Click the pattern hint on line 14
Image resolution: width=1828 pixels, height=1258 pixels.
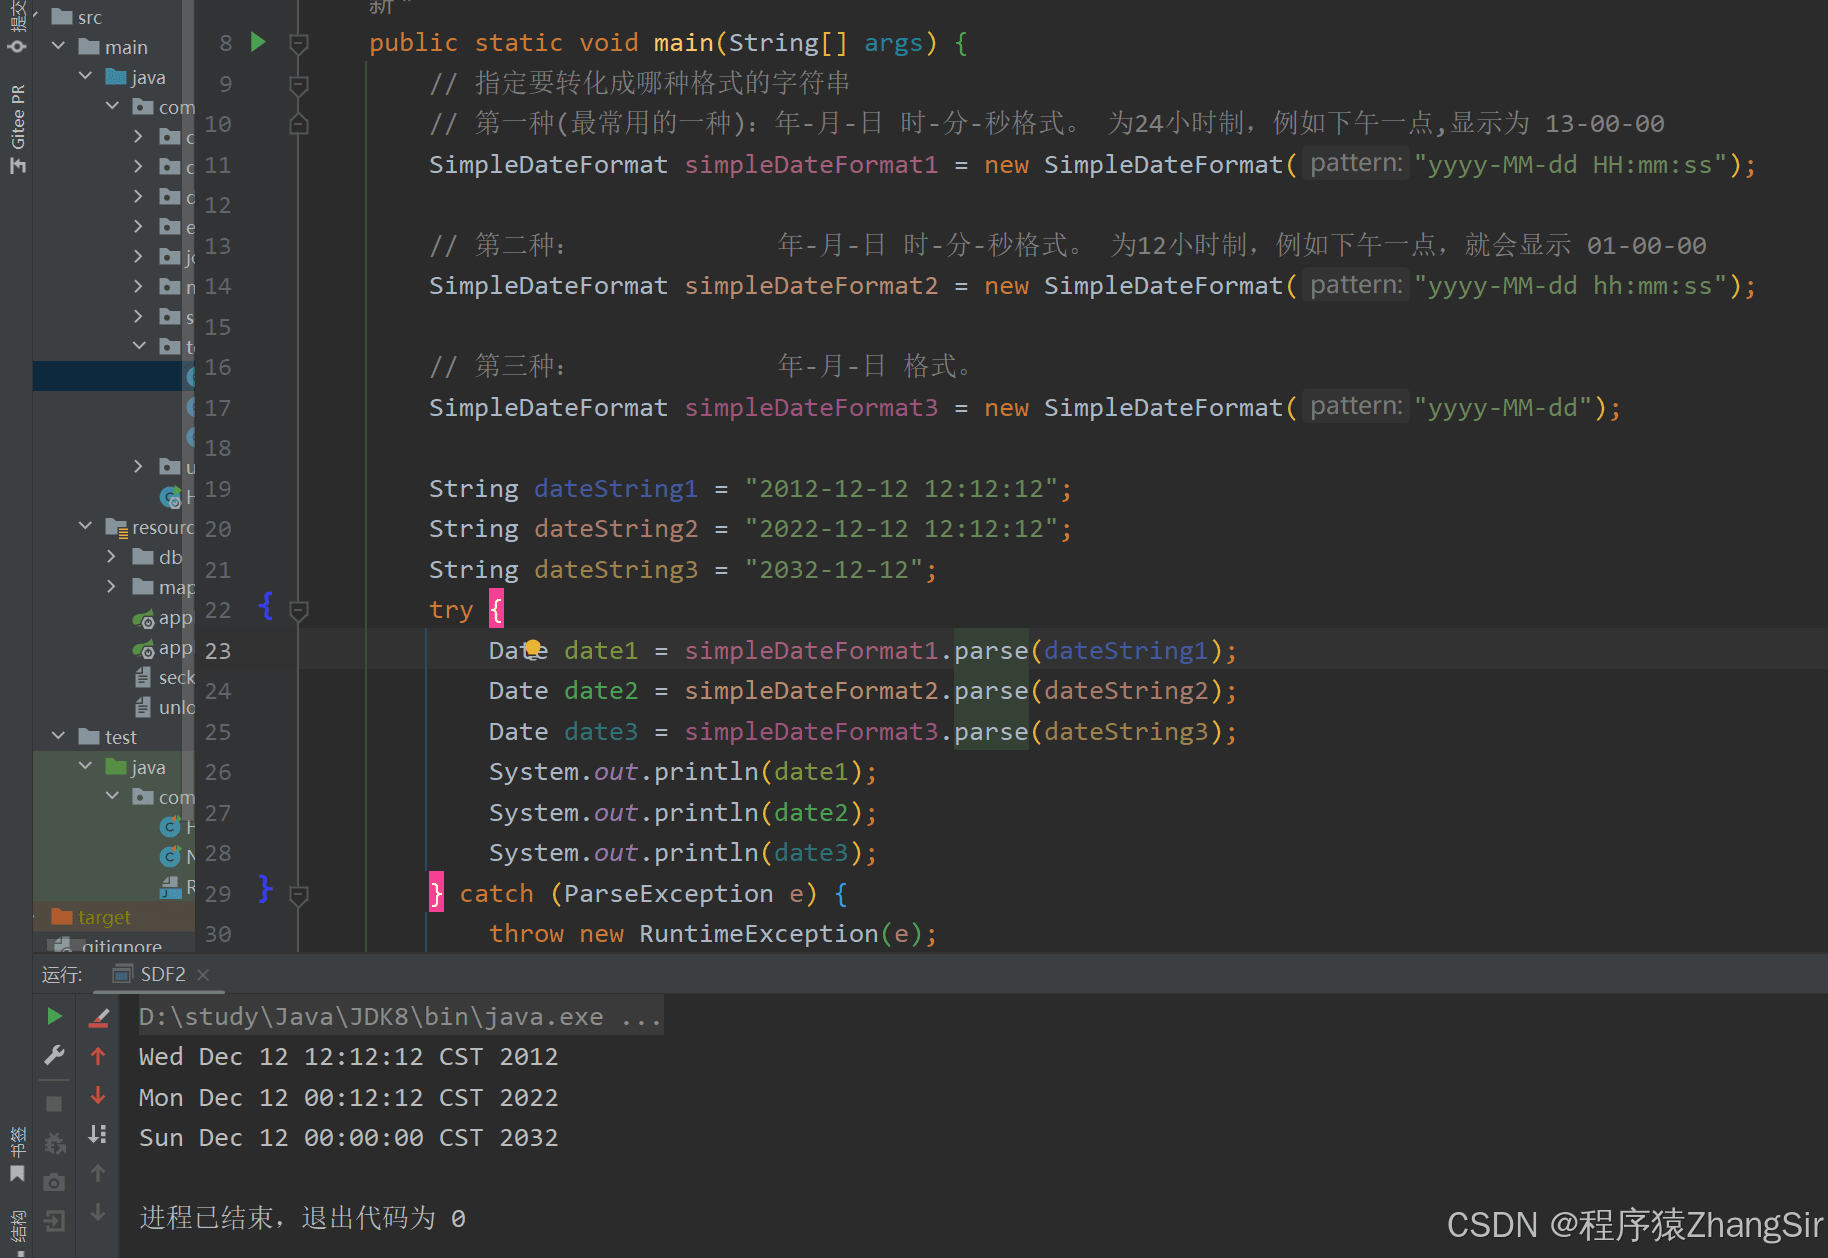[x=1356, y=286]
